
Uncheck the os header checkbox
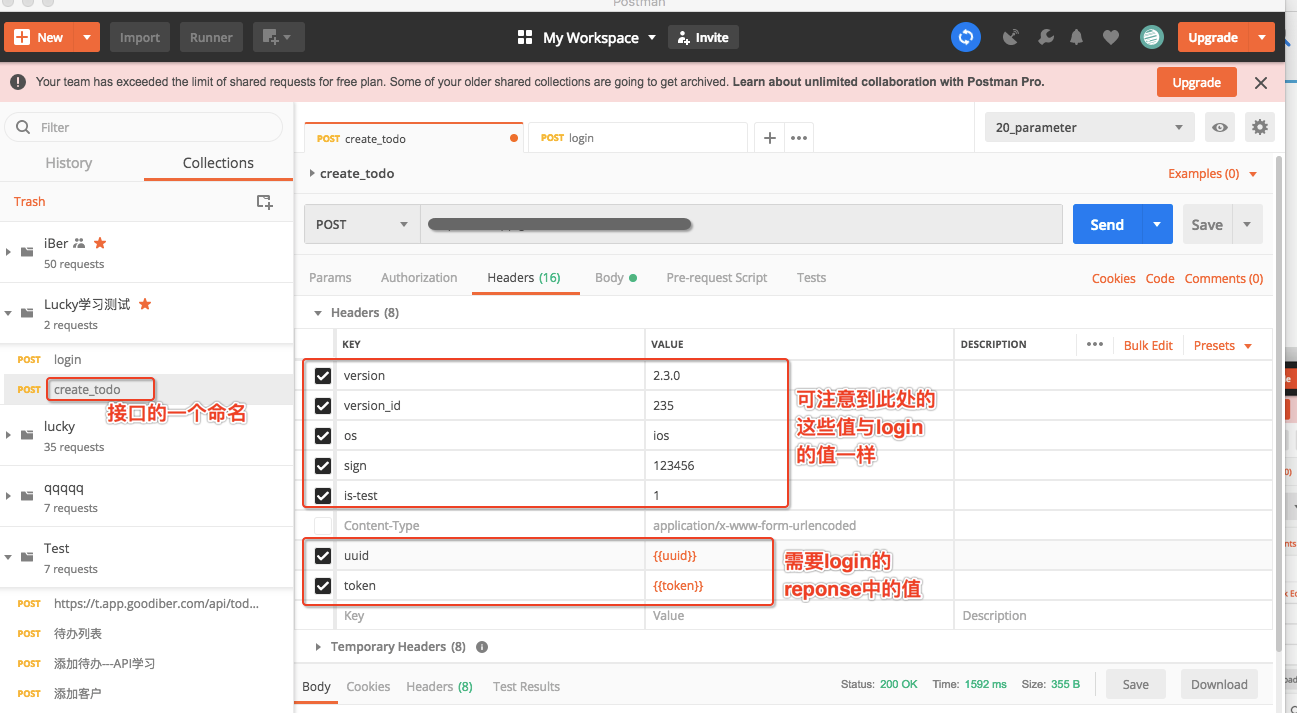(x=323, y=436)
